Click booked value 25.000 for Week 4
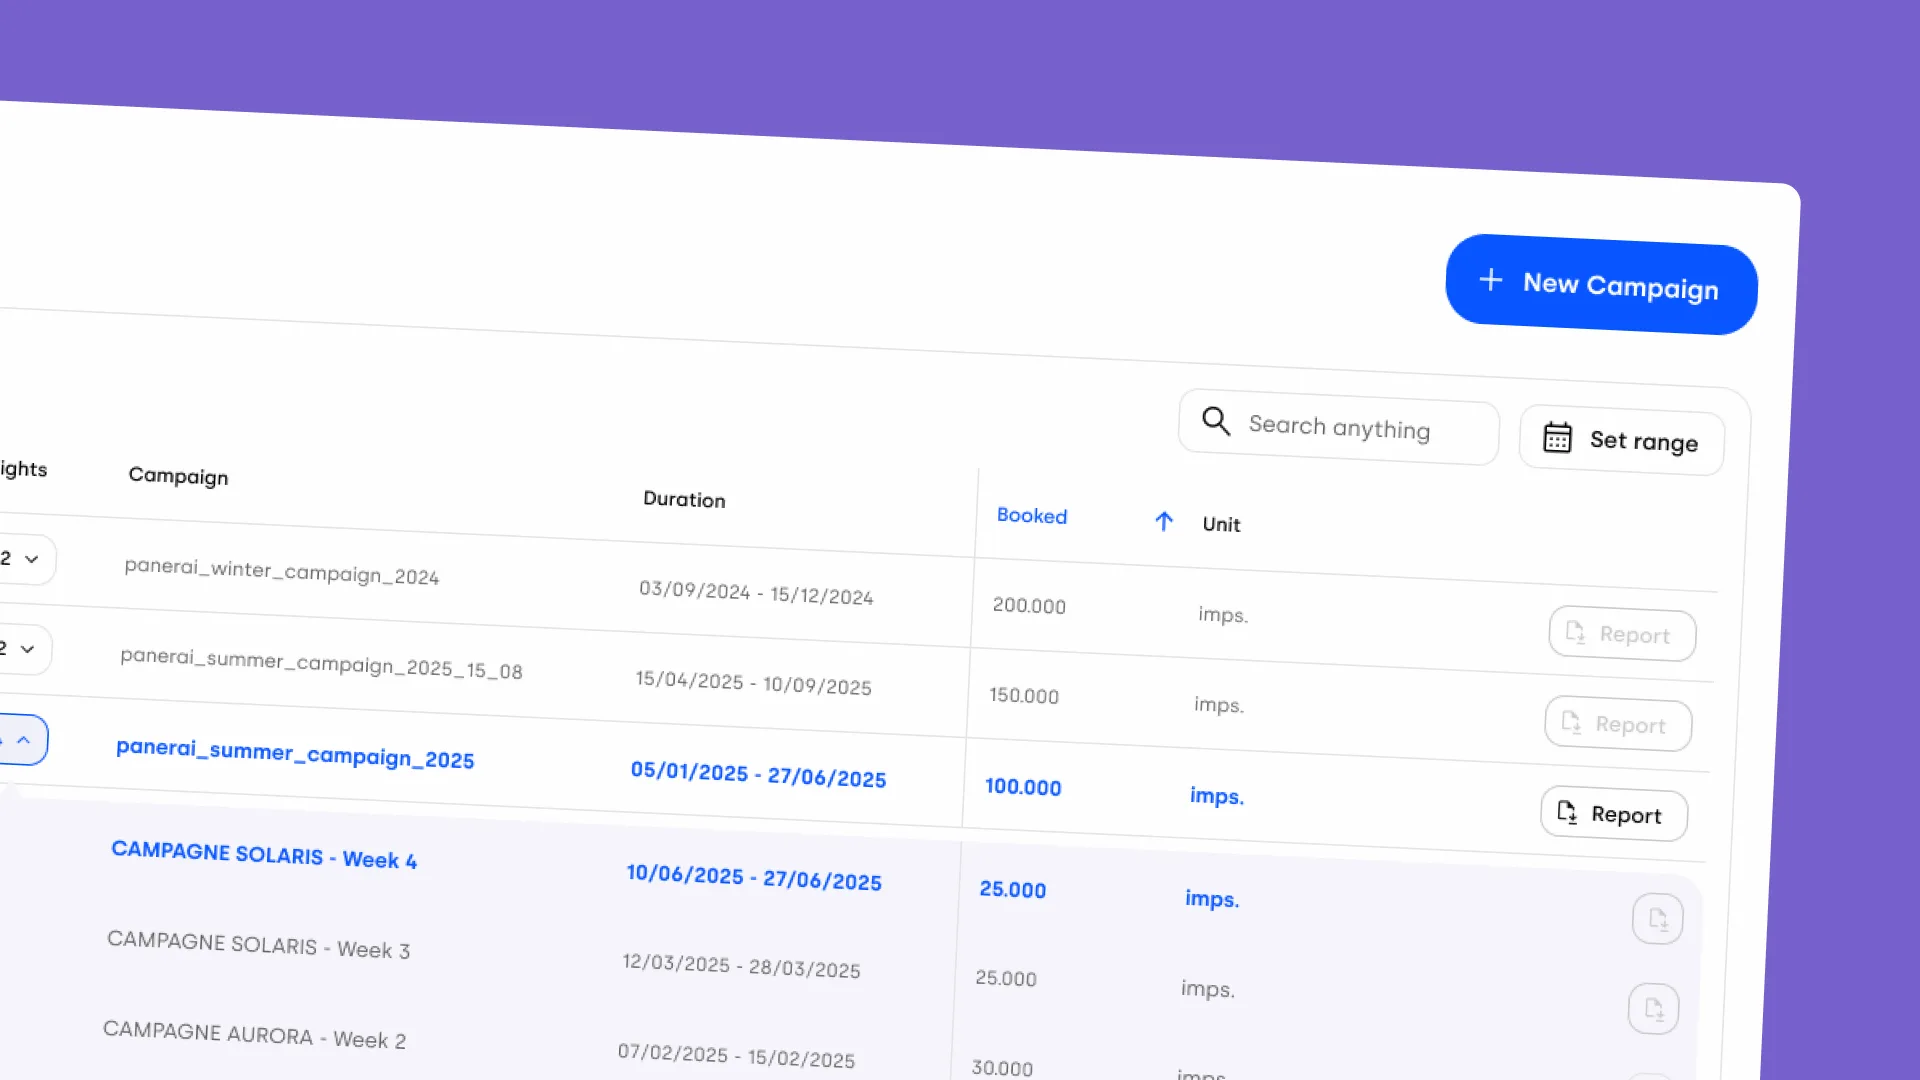 [x=1013, y=890]
